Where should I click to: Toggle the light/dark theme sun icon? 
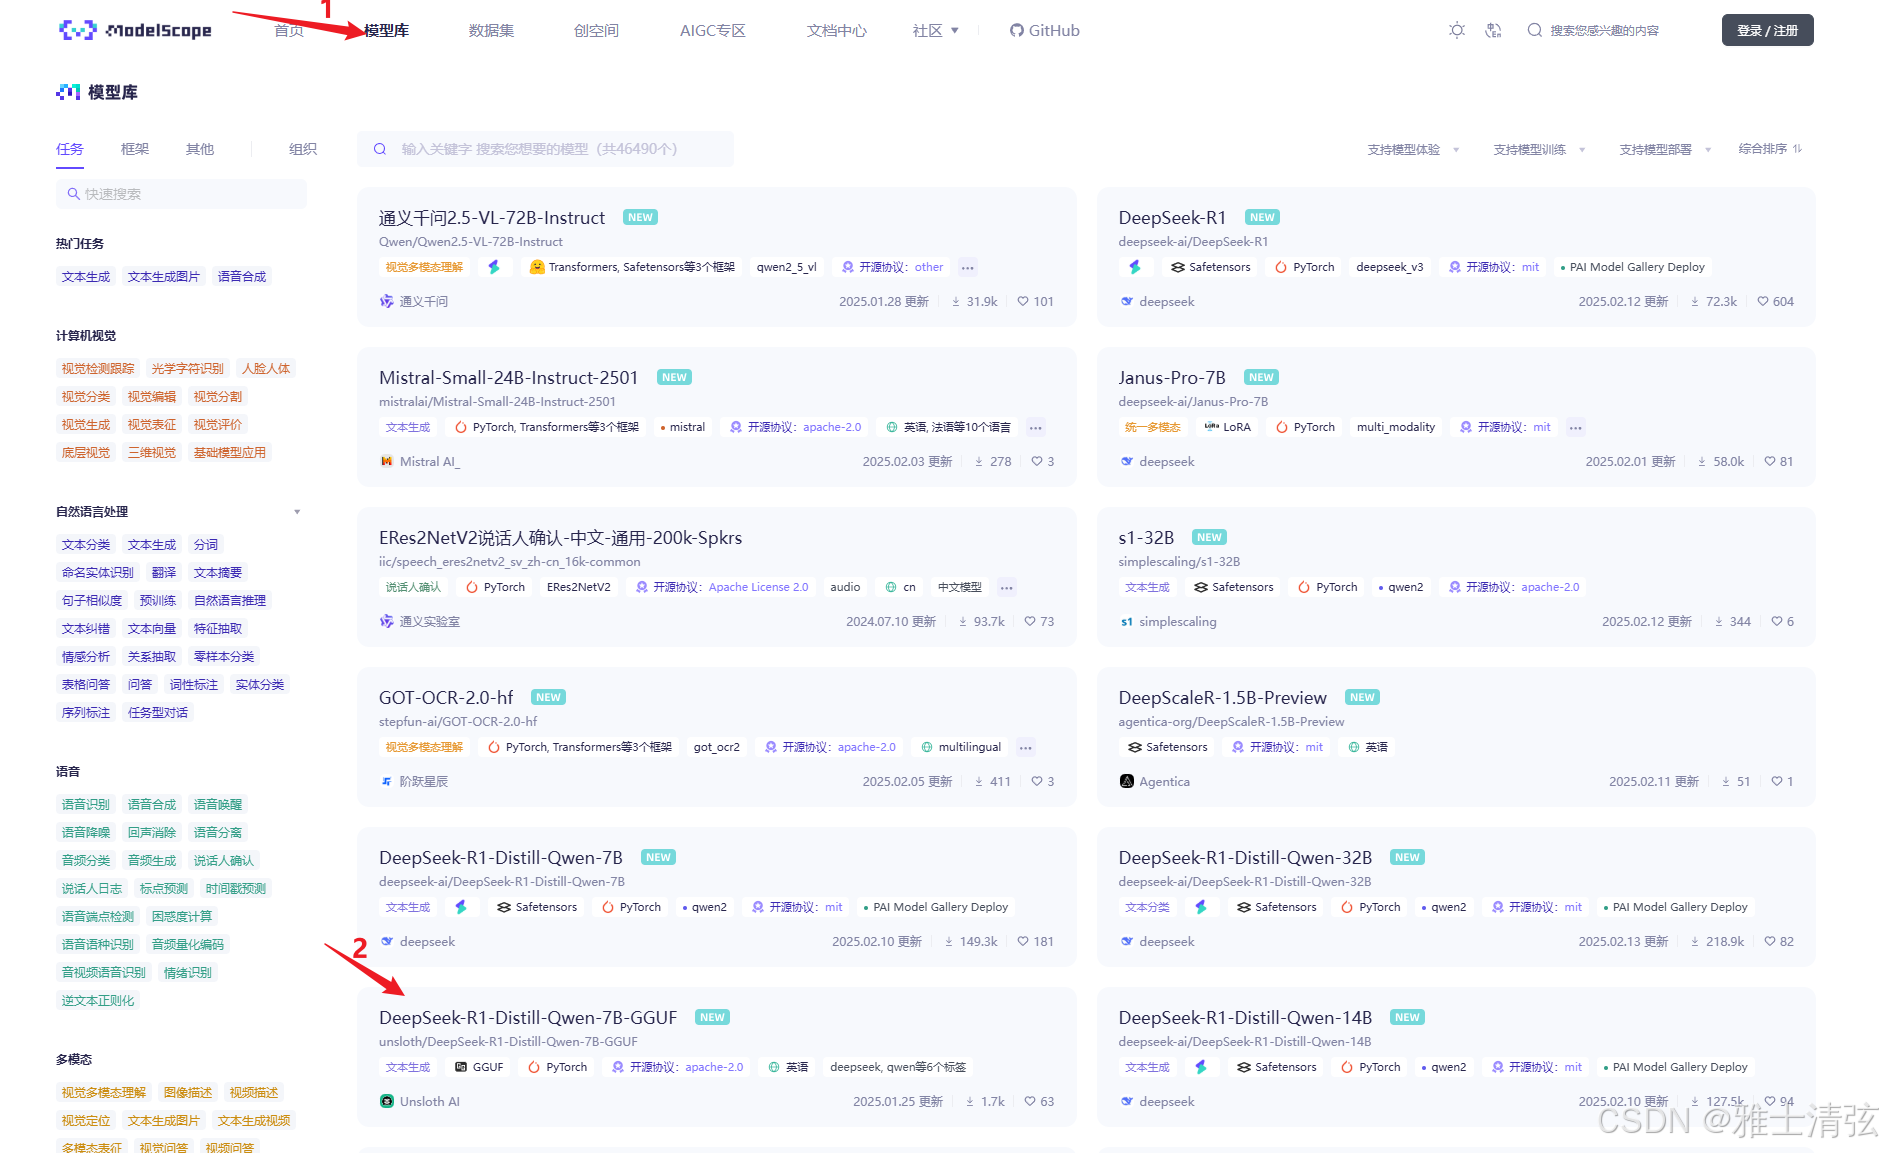pyautogui.click(x=1457, y=30)
